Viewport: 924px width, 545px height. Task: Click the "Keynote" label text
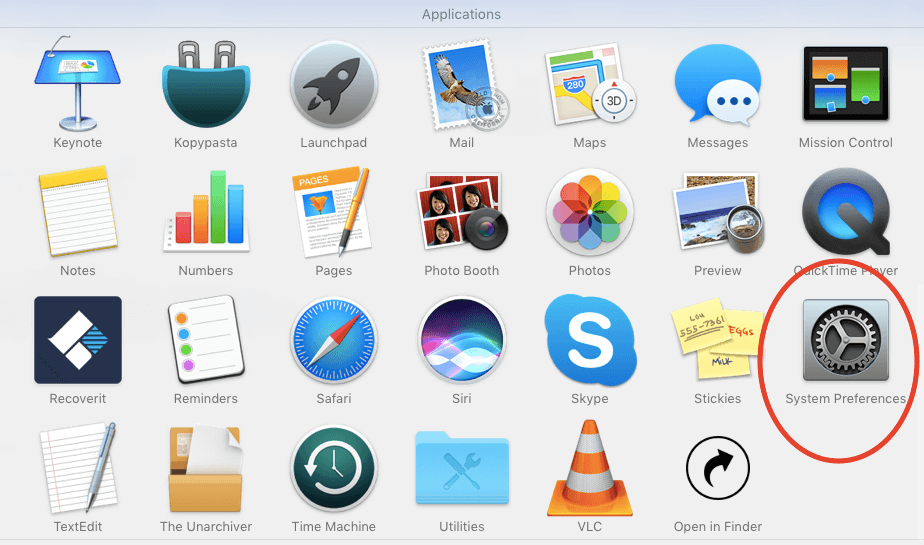[x=78, y=143]
